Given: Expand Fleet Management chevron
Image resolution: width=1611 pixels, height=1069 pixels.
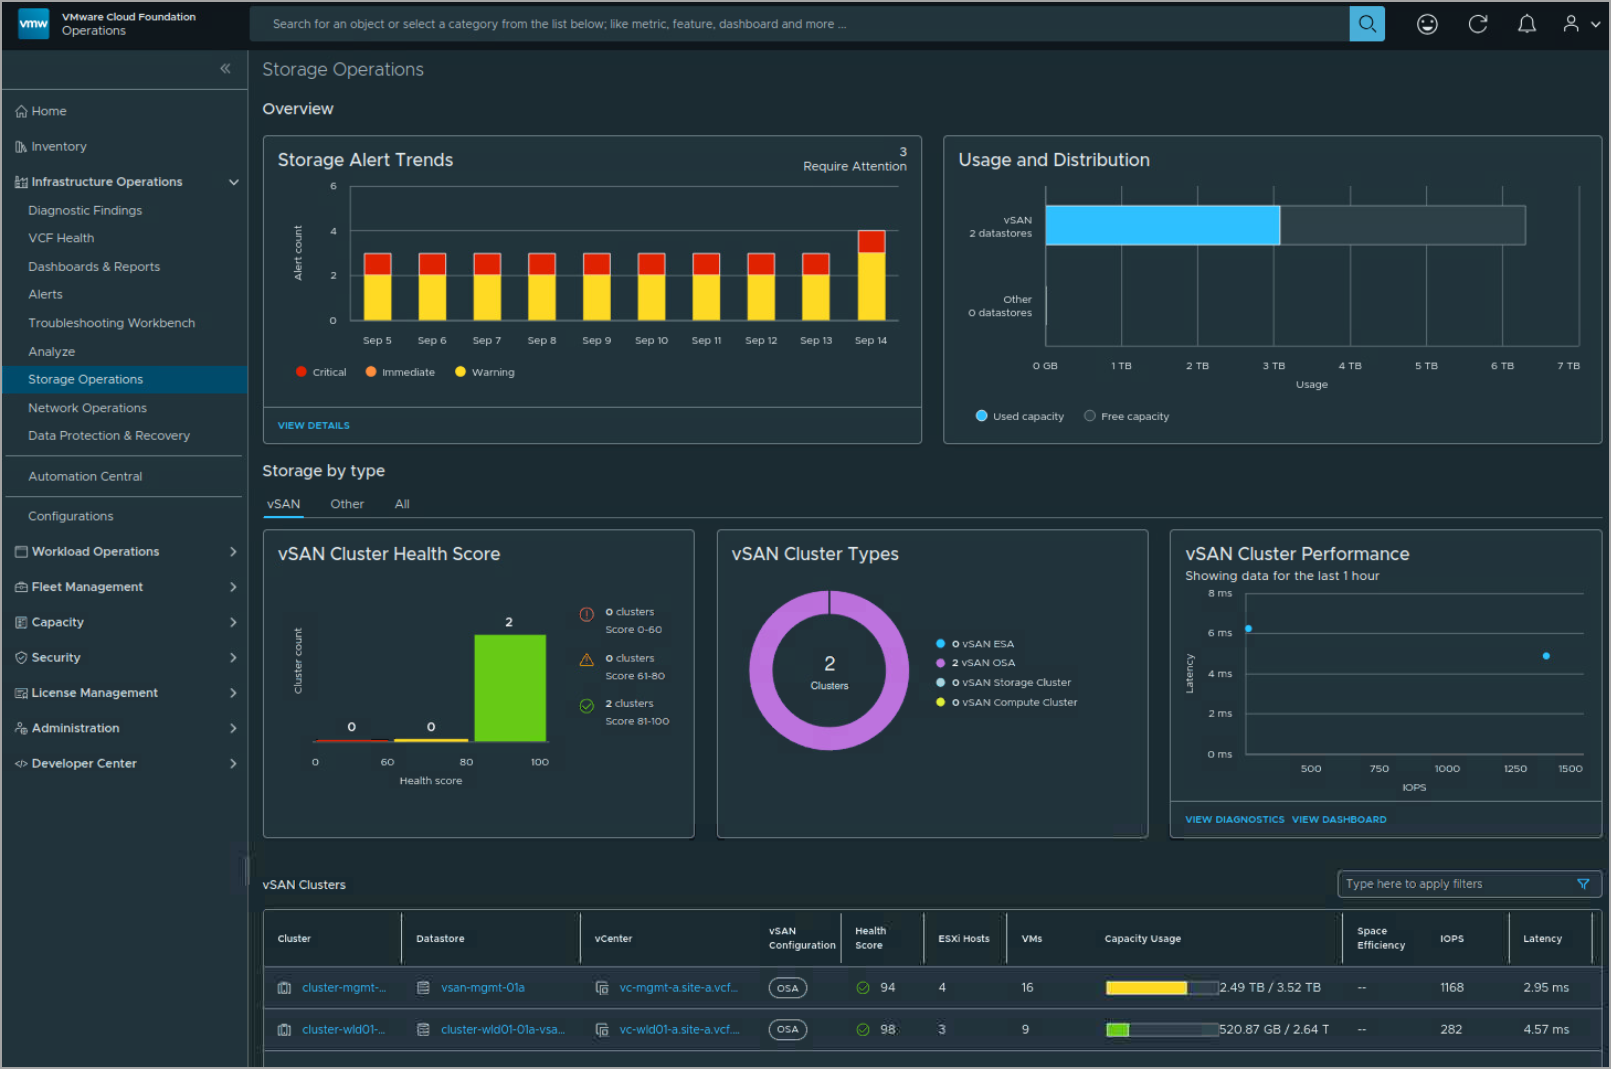Looking at the screenshot, I should point(233,587).
